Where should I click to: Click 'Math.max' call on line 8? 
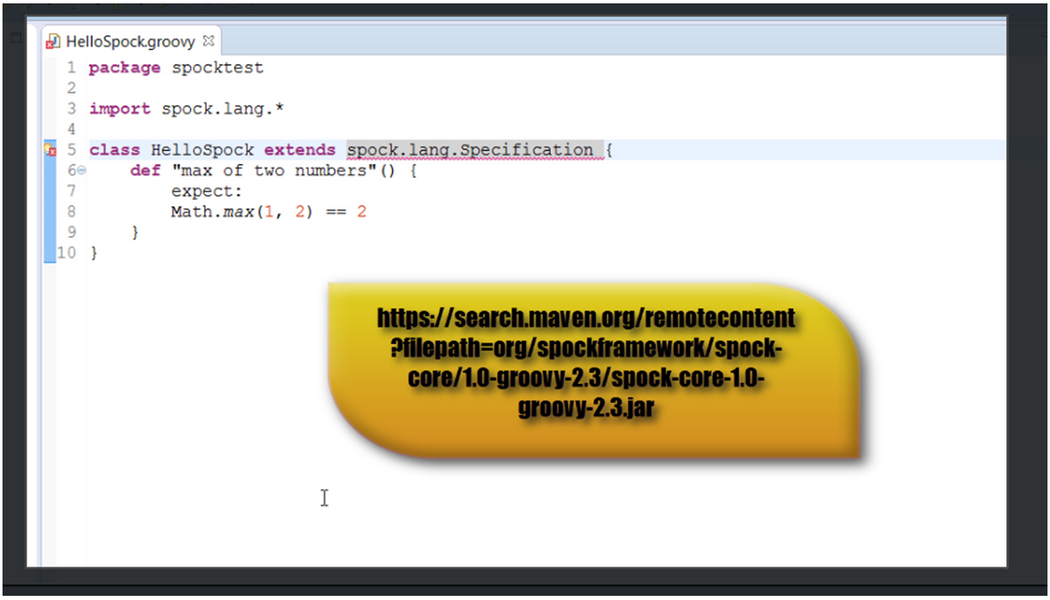(212, 212)
